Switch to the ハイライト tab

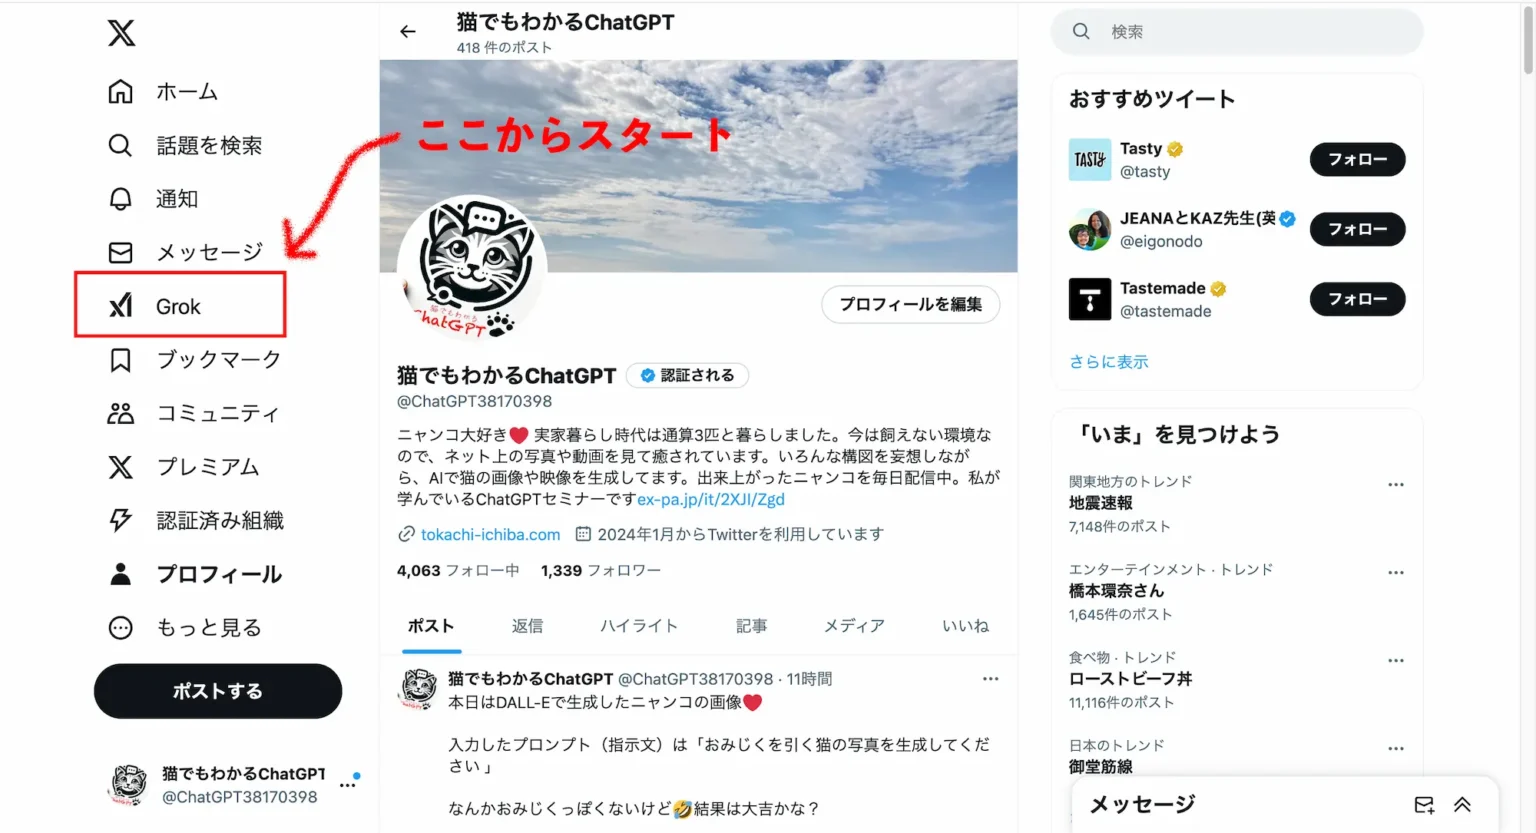(x=639, y=626)
